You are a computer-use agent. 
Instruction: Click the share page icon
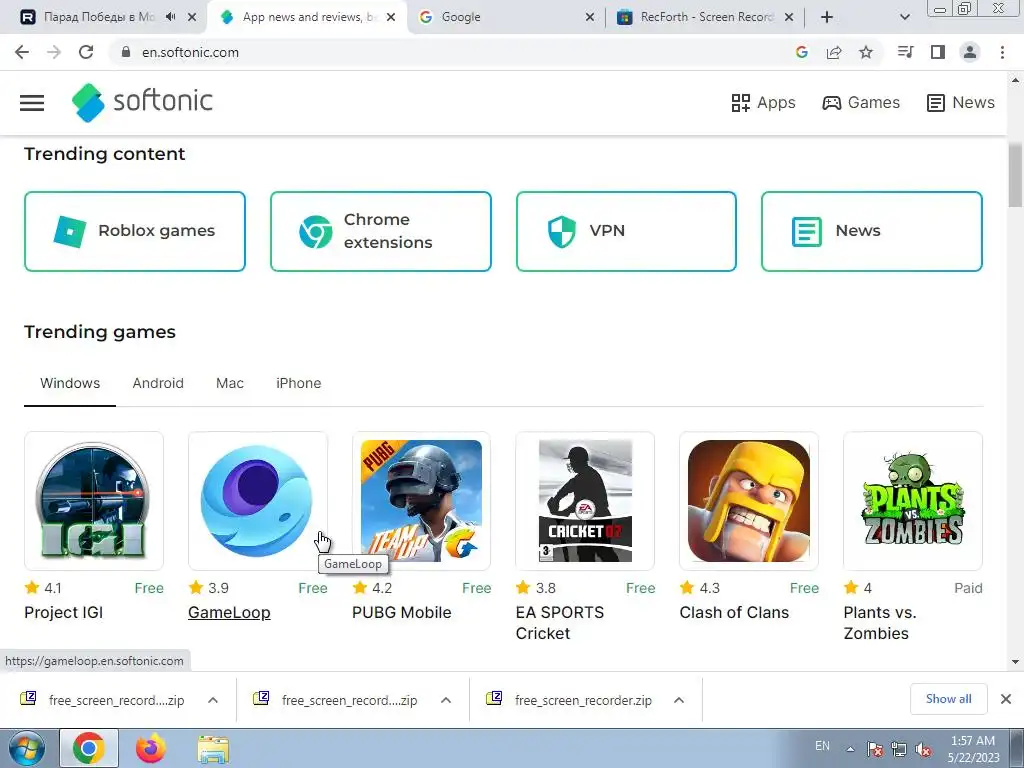(834, 52)
